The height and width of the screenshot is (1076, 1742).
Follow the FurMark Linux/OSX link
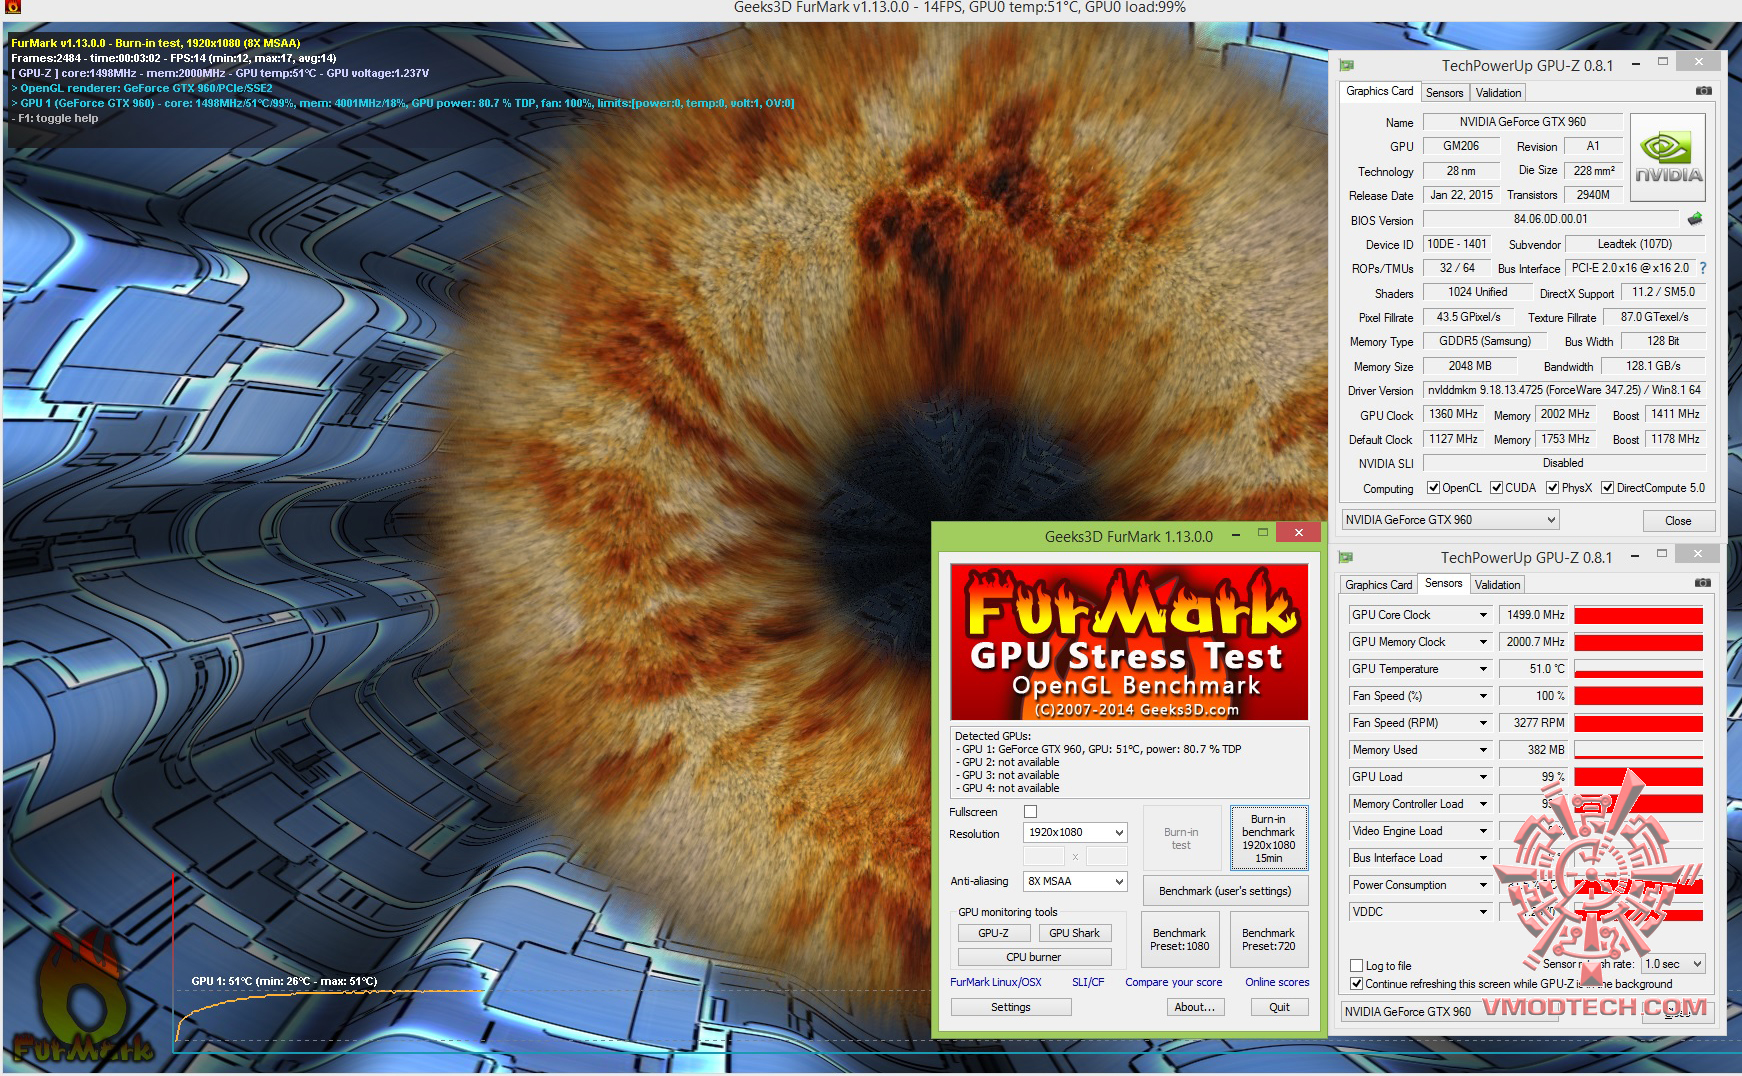click(x=996, y=982)
